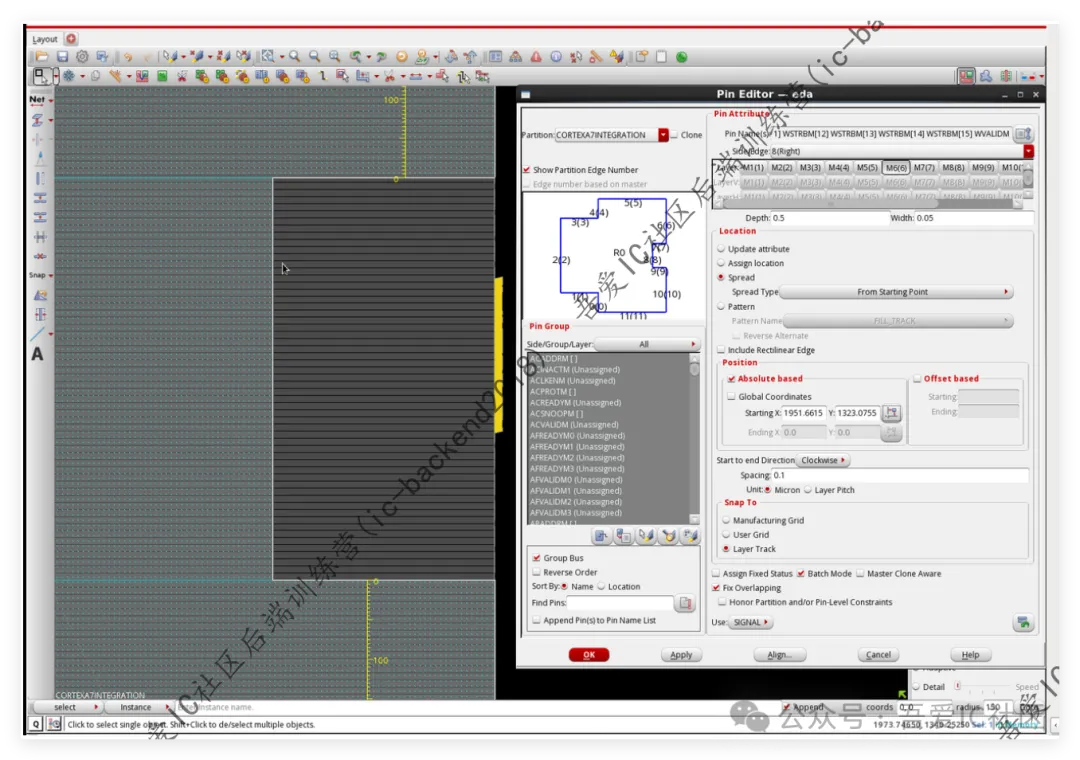Select the Update attribute radio button

(721, 249)
